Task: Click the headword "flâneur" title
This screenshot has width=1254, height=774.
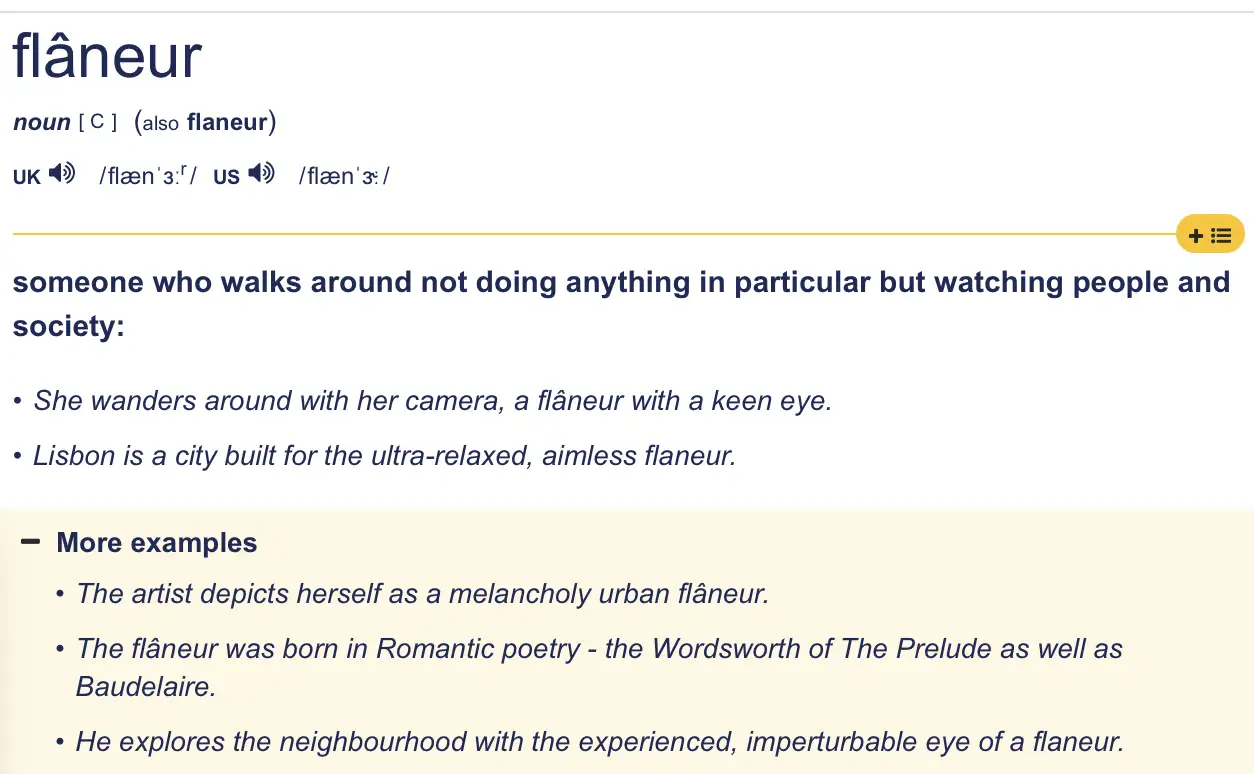Action: [107, 57]
